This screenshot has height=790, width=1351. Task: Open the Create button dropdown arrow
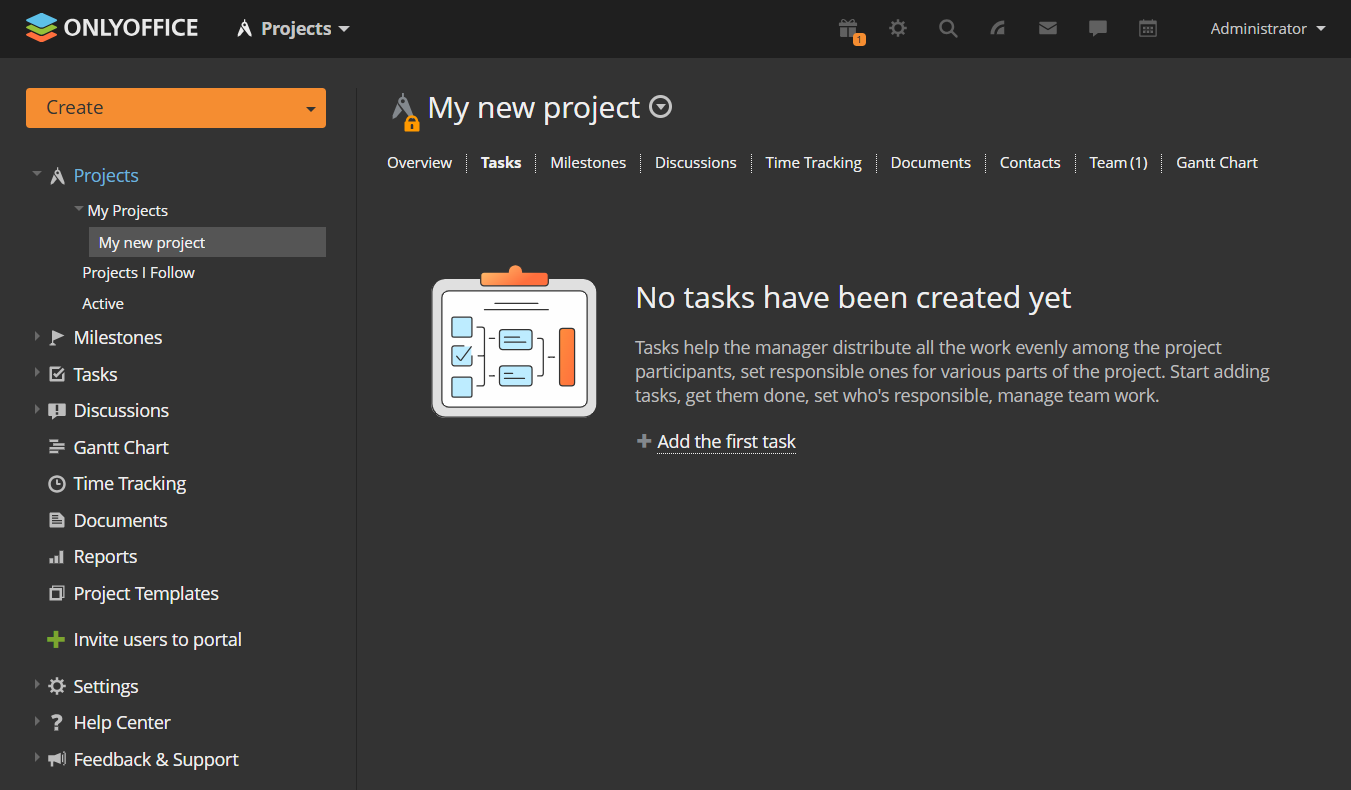[311, 108]
